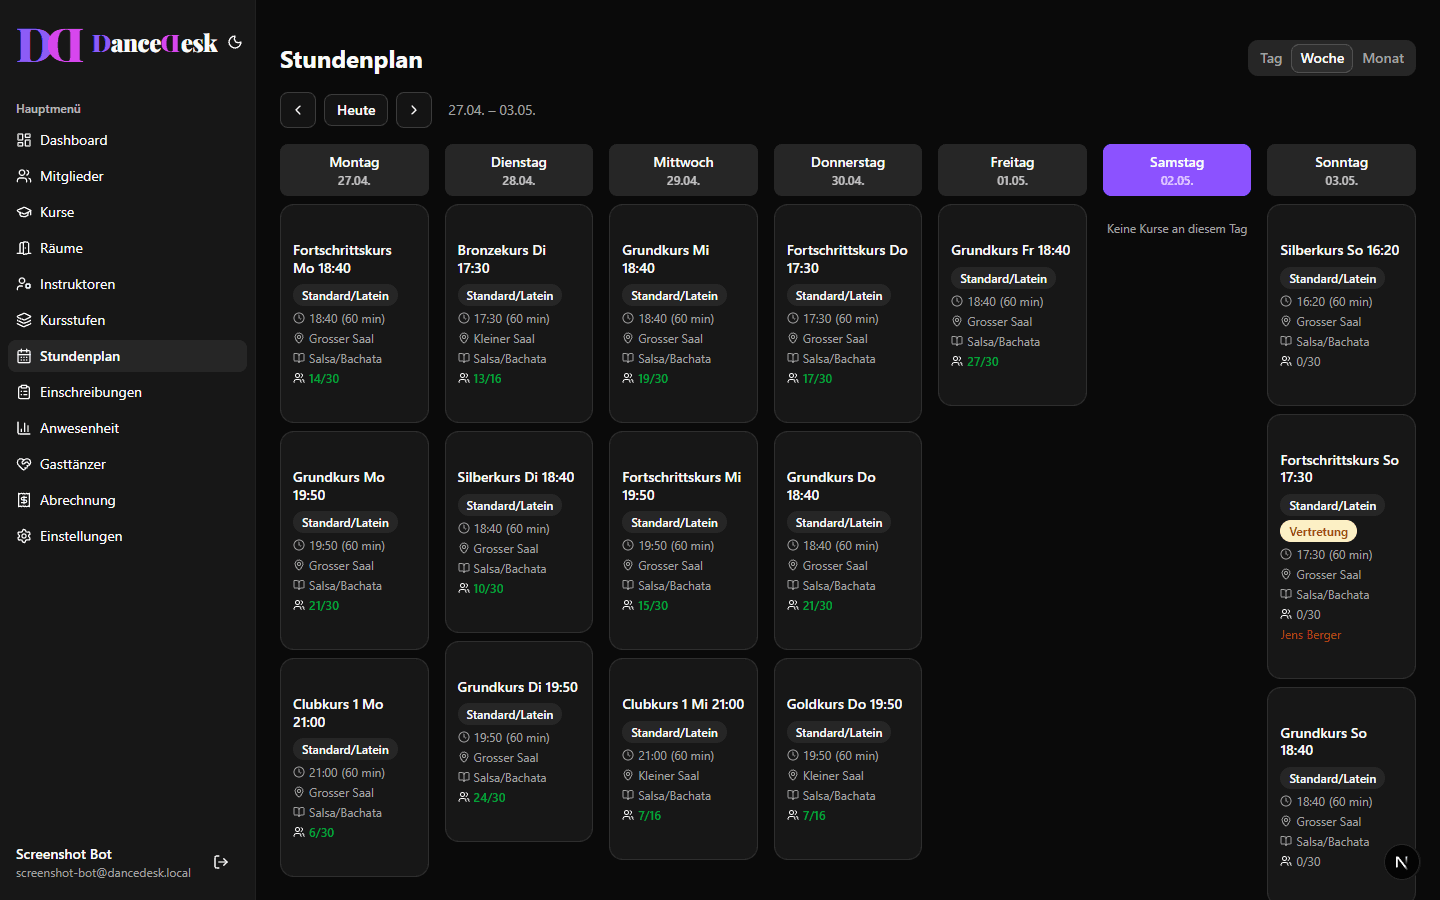Click the Einschreibungen clipboard icon
This screenshot has width=1440, height=900.
(24, 392)
